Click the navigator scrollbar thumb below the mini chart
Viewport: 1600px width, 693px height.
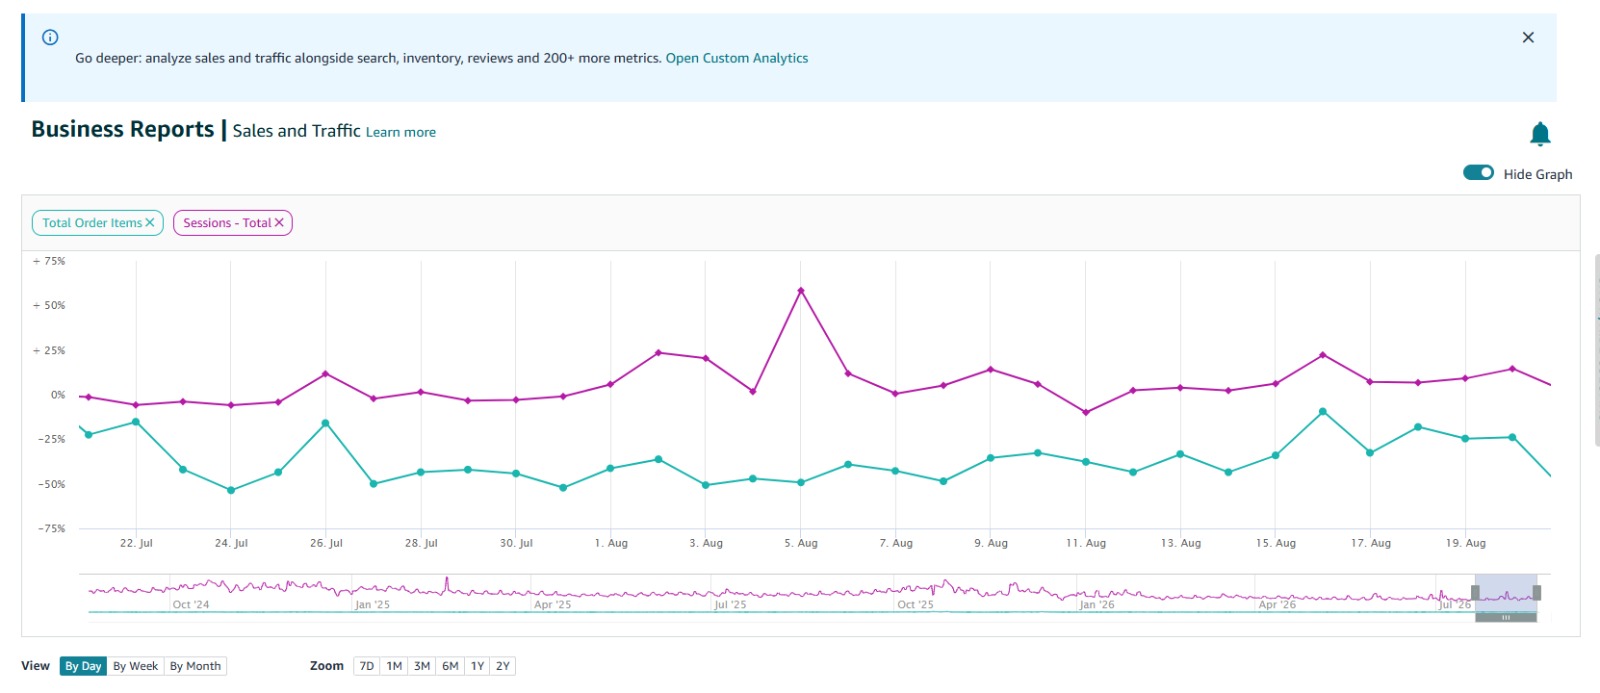pyautogui.click(x=1506, y=618)
